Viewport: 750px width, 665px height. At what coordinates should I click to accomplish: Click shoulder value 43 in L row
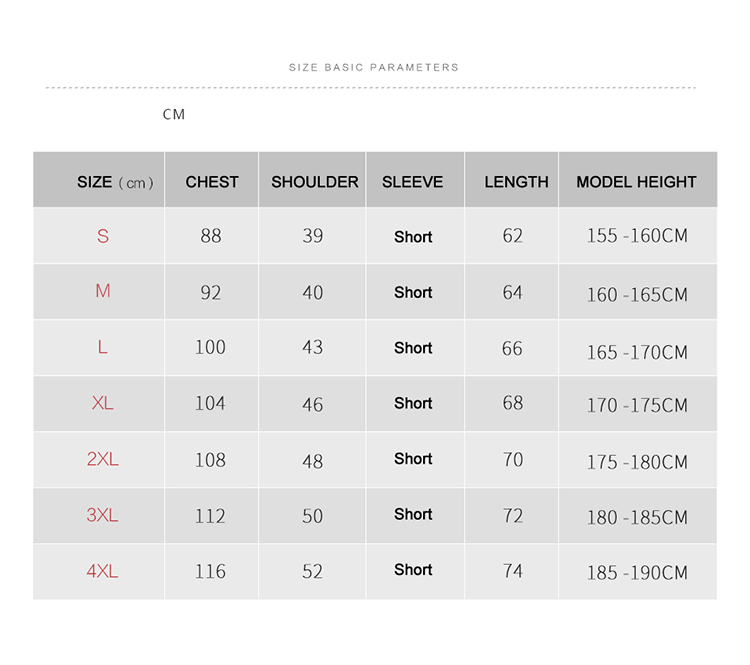click(313, 347)
